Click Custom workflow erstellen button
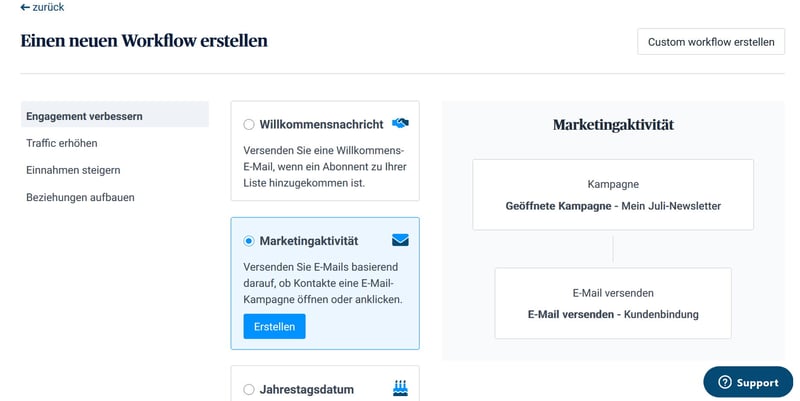The image size is (800, 401). pyautogui.click(x=711, y=42)
